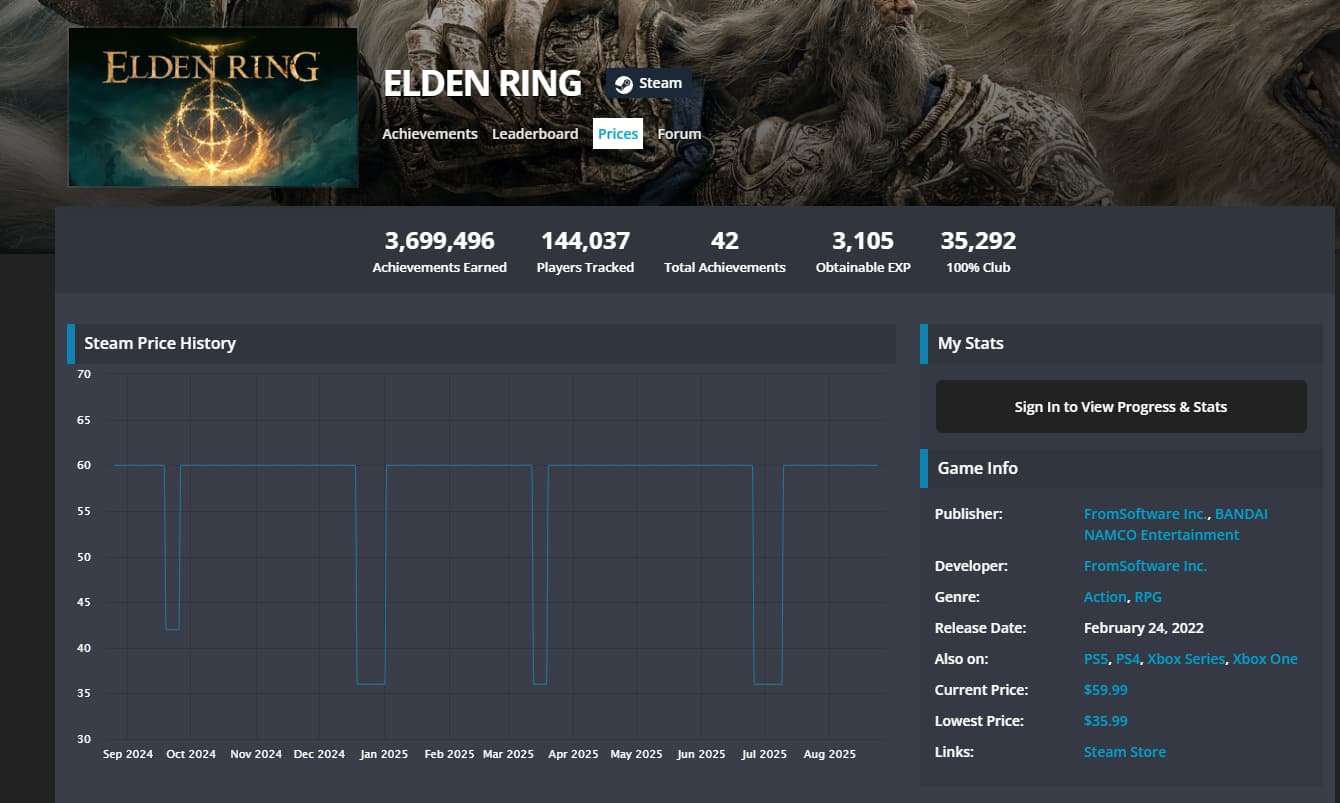This screenshot has width=1340, height=803.
Task: Click the January 2025 price dip on chart
Action: pos(371,683)
